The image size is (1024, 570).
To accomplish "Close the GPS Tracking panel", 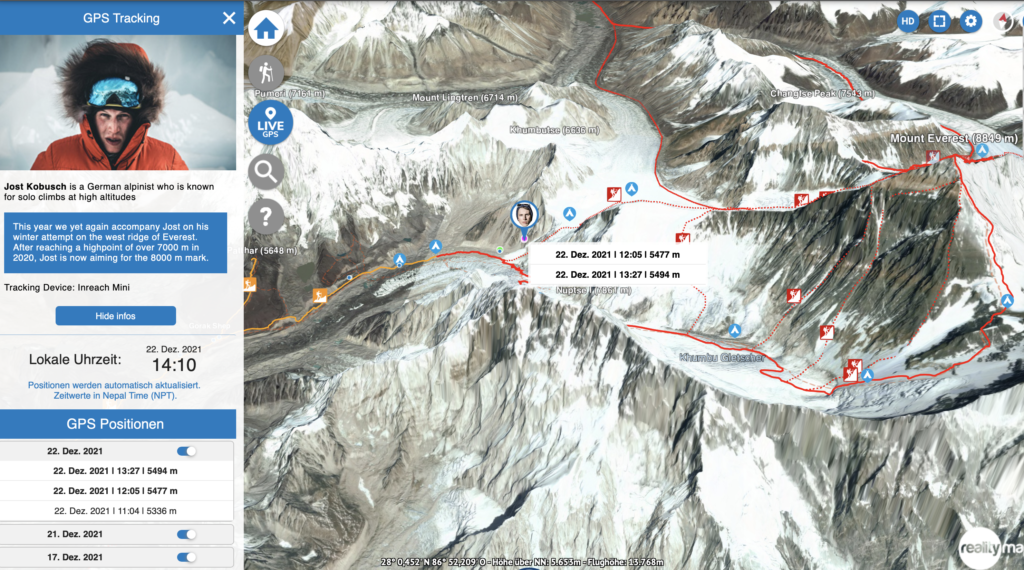I will coord(229,18).
